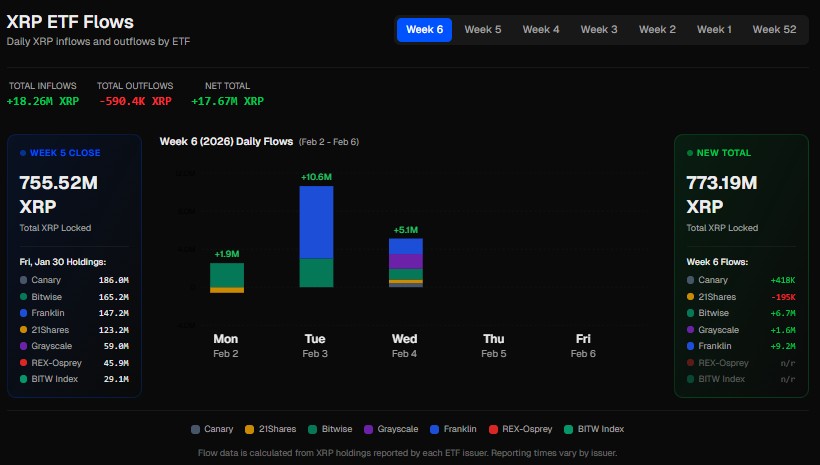820x465 pixels.
Task: Click the 773.19M XRP new total figure
Action: (x=722, y=195)
